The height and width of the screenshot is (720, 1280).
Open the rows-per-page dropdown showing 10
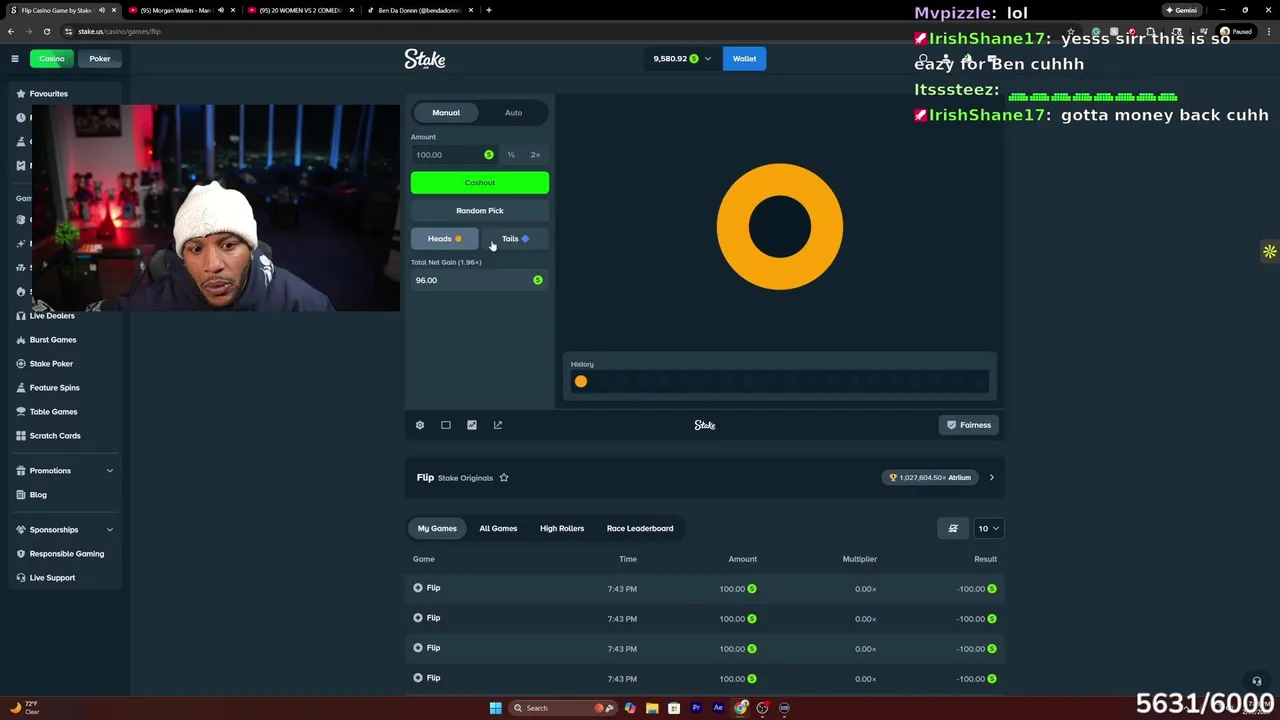pos(988,528)
